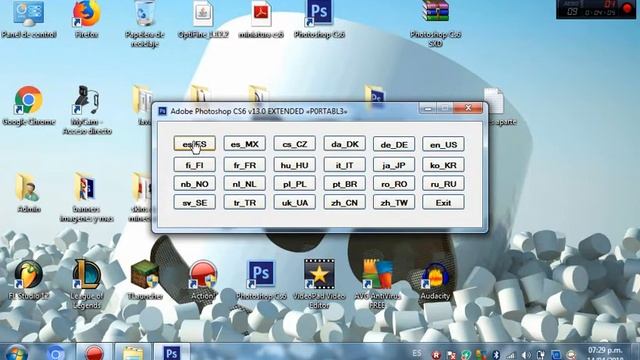Viewport: 640px width, 360px height.
Task: Click the ES language indicator in taskbar
Action: click(417, 353)
